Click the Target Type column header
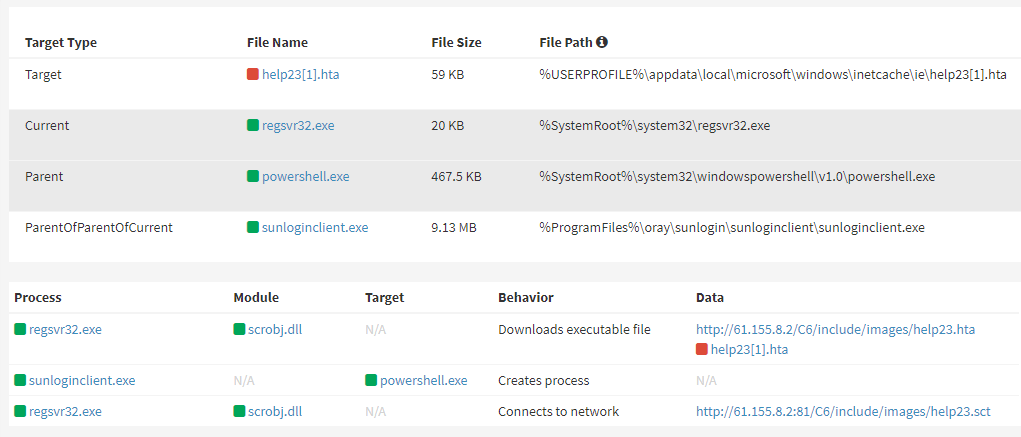Screen dimensions: 1021x437 [x=60, y=43]
